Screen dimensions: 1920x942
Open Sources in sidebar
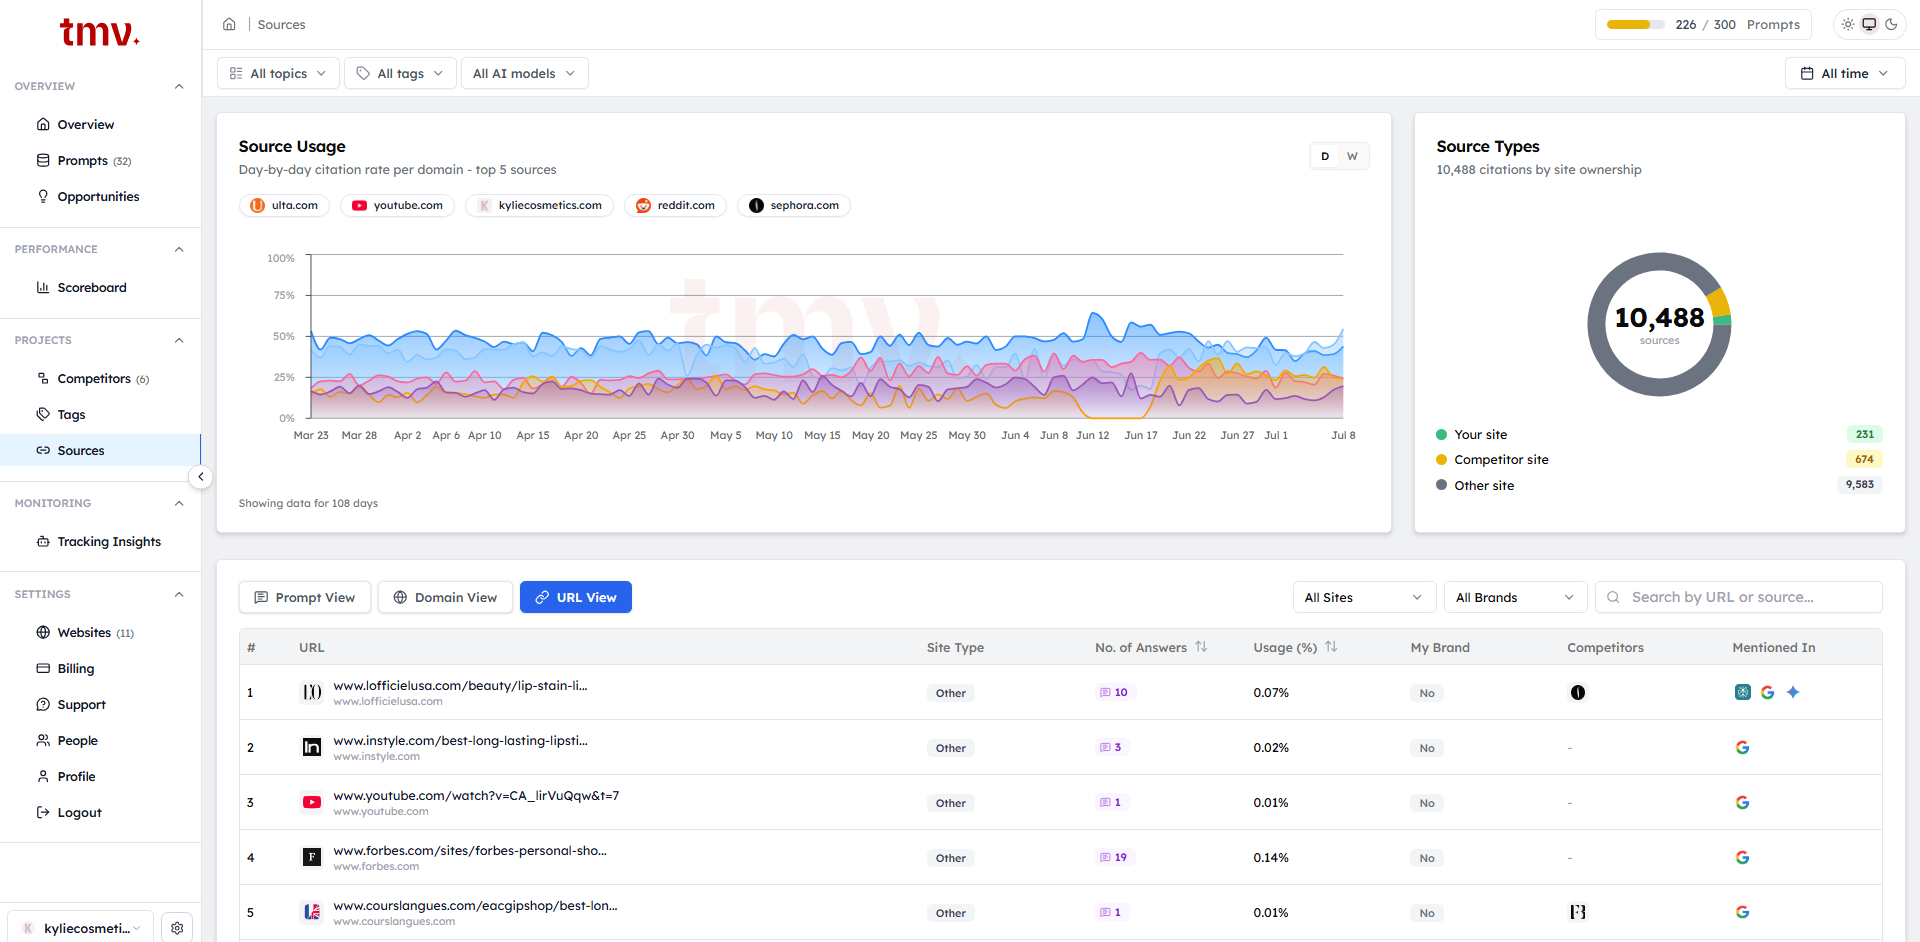100,450
